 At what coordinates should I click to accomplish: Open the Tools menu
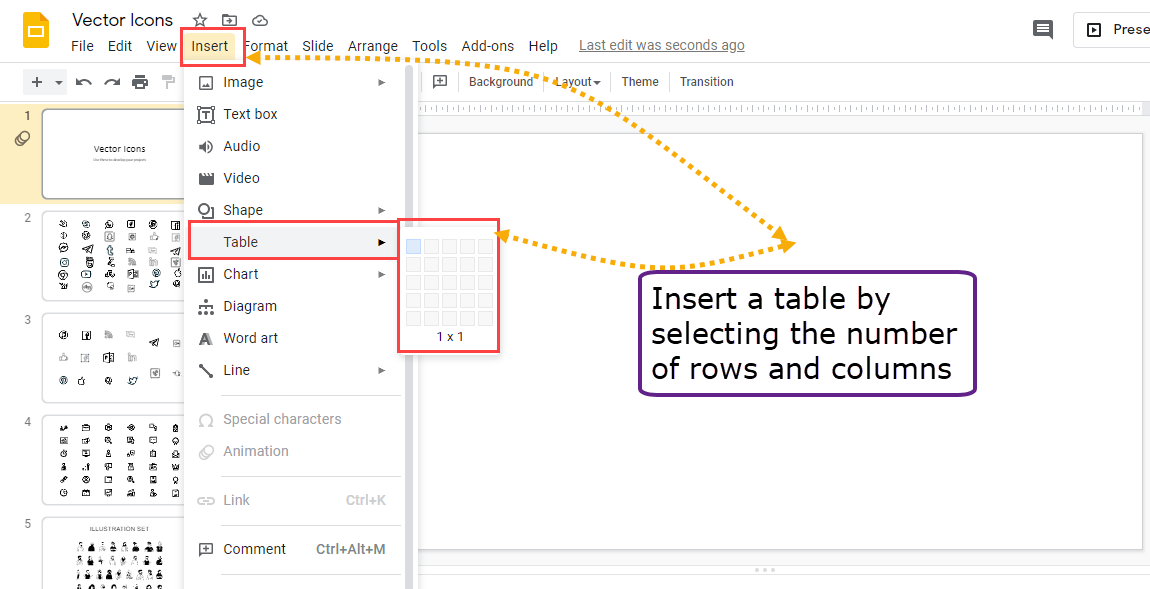[429, 46]
